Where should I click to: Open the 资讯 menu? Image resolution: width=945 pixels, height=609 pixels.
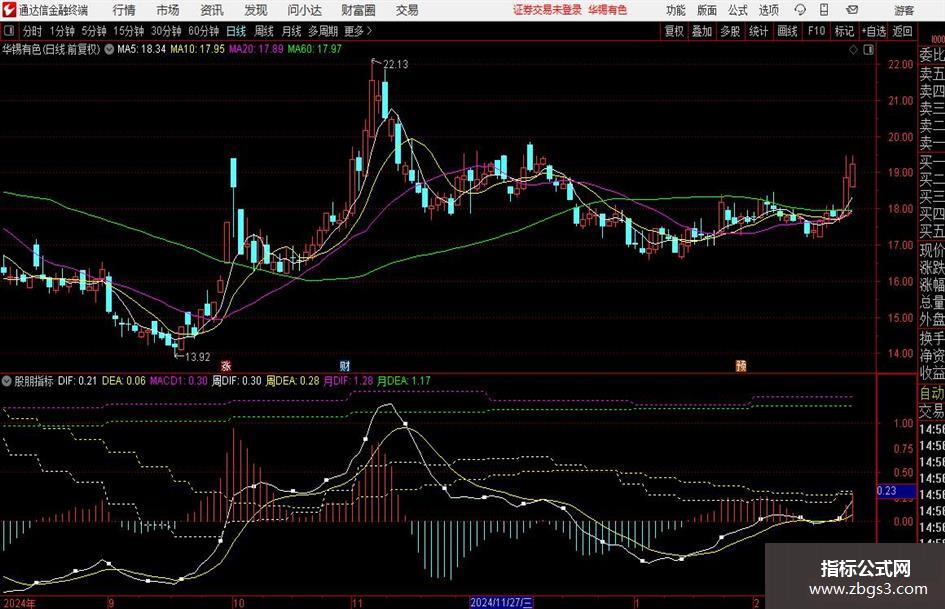(x=212, y=10)
